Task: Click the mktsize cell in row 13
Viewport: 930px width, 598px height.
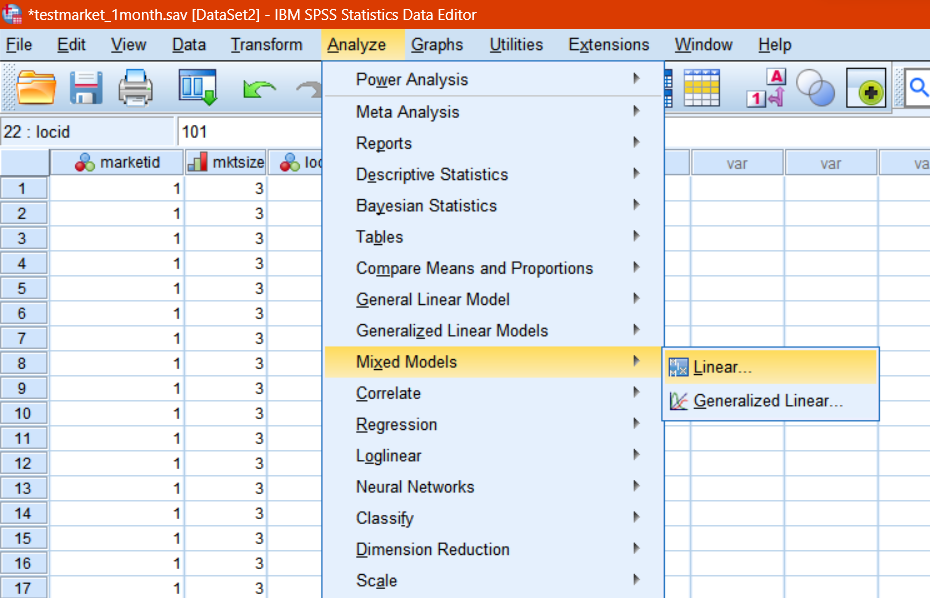Action: point(226,488)
